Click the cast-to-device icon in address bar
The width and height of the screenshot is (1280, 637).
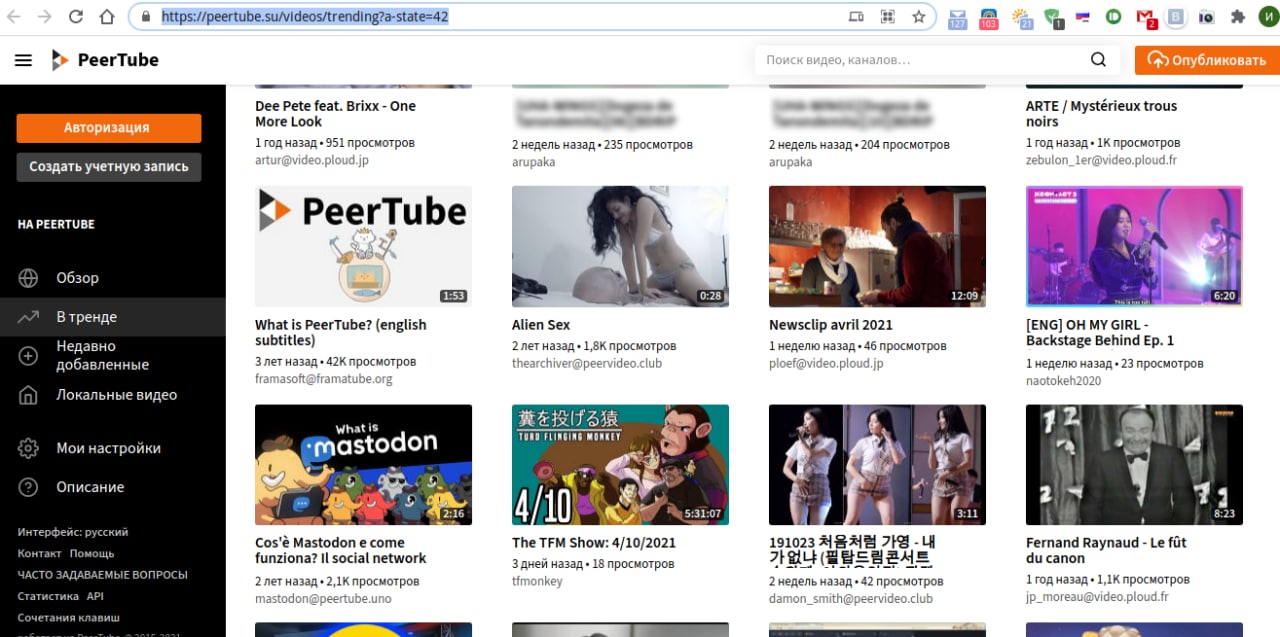(856, 17)
